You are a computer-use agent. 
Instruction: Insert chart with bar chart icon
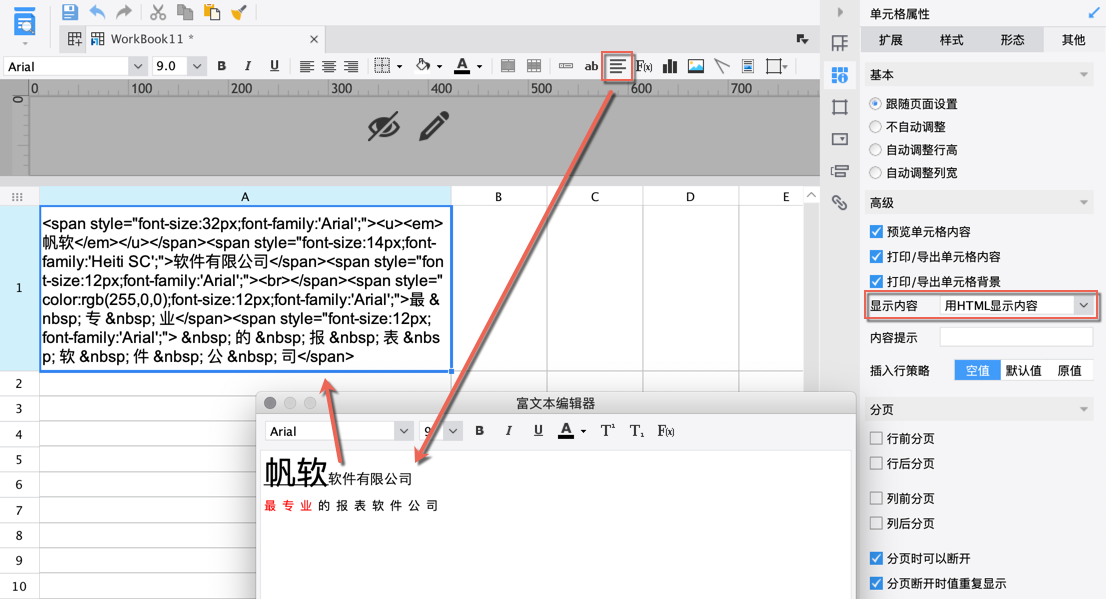tap(669, 66)
